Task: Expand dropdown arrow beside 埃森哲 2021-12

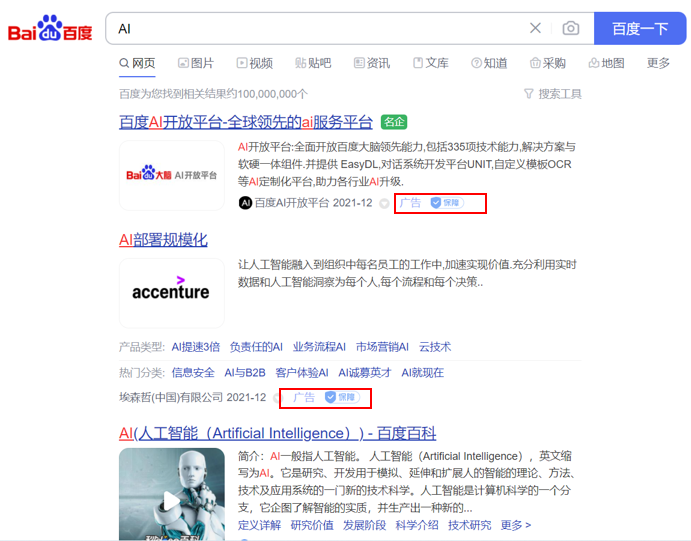Action: pos(277,398)
